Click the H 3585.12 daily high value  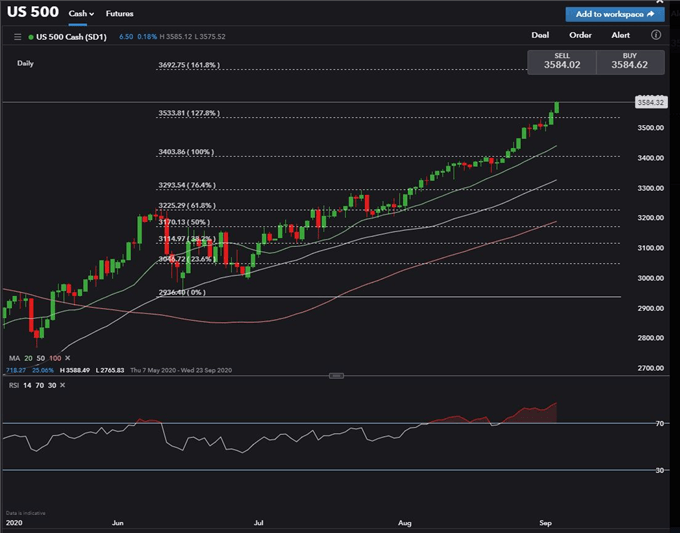(176, 37)
